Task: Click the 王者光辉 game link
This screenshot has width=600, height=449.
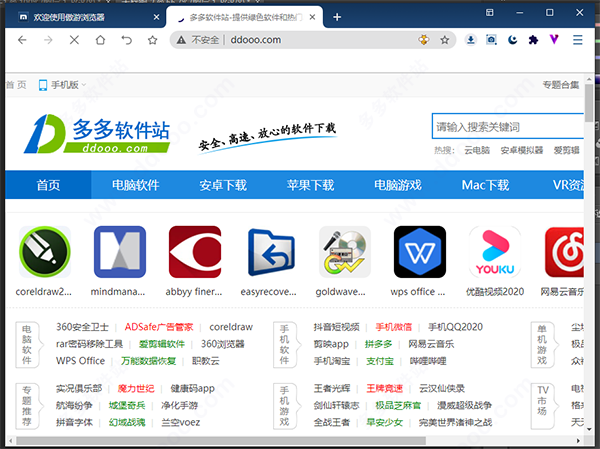Action: [332, 388]
